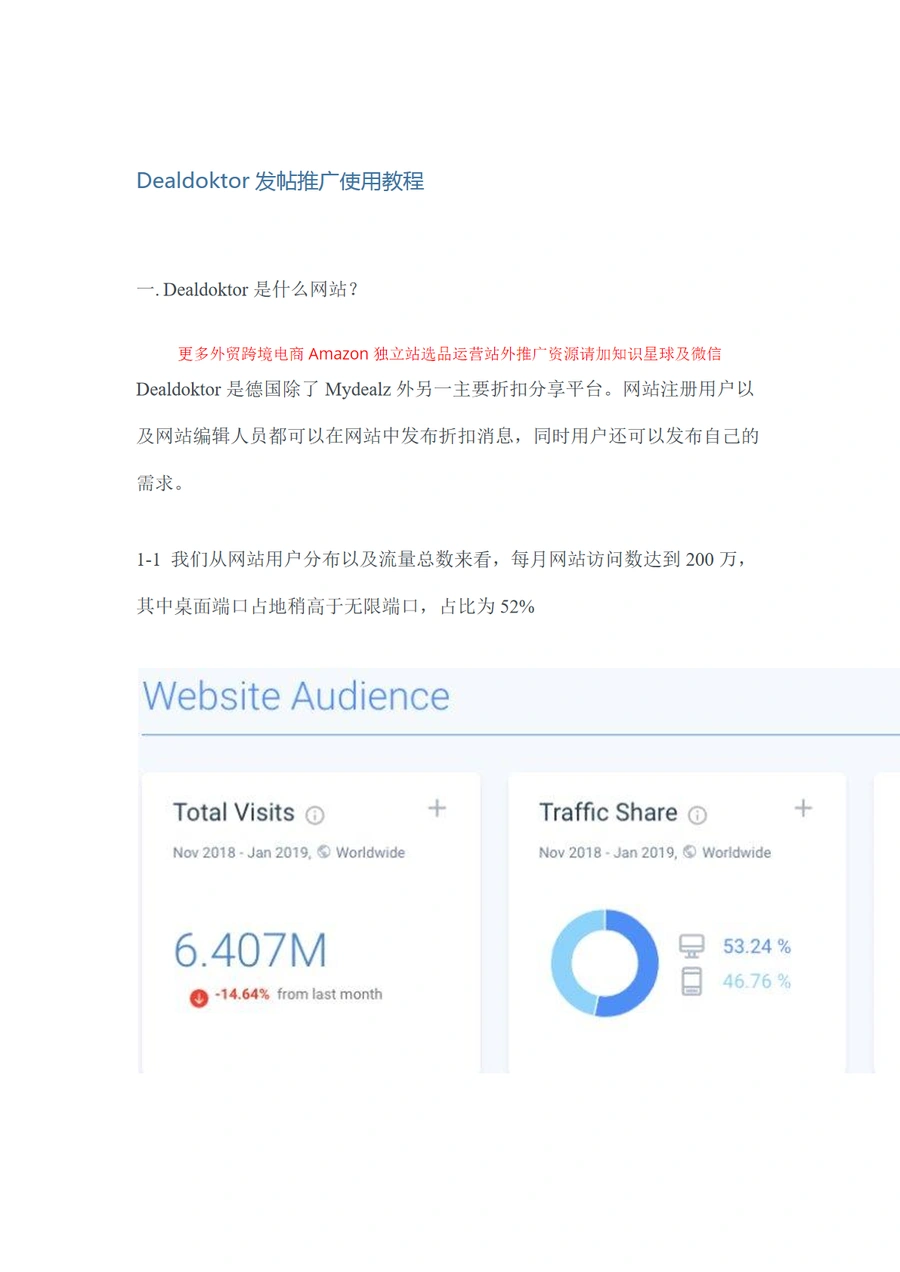
Task: Click the globe icon under Total Visits
Action: (324, 853)
